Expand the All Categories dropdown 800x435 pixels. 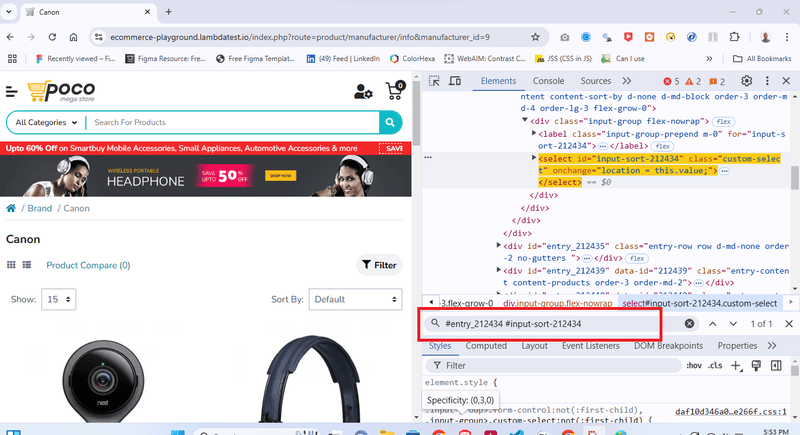44,122
